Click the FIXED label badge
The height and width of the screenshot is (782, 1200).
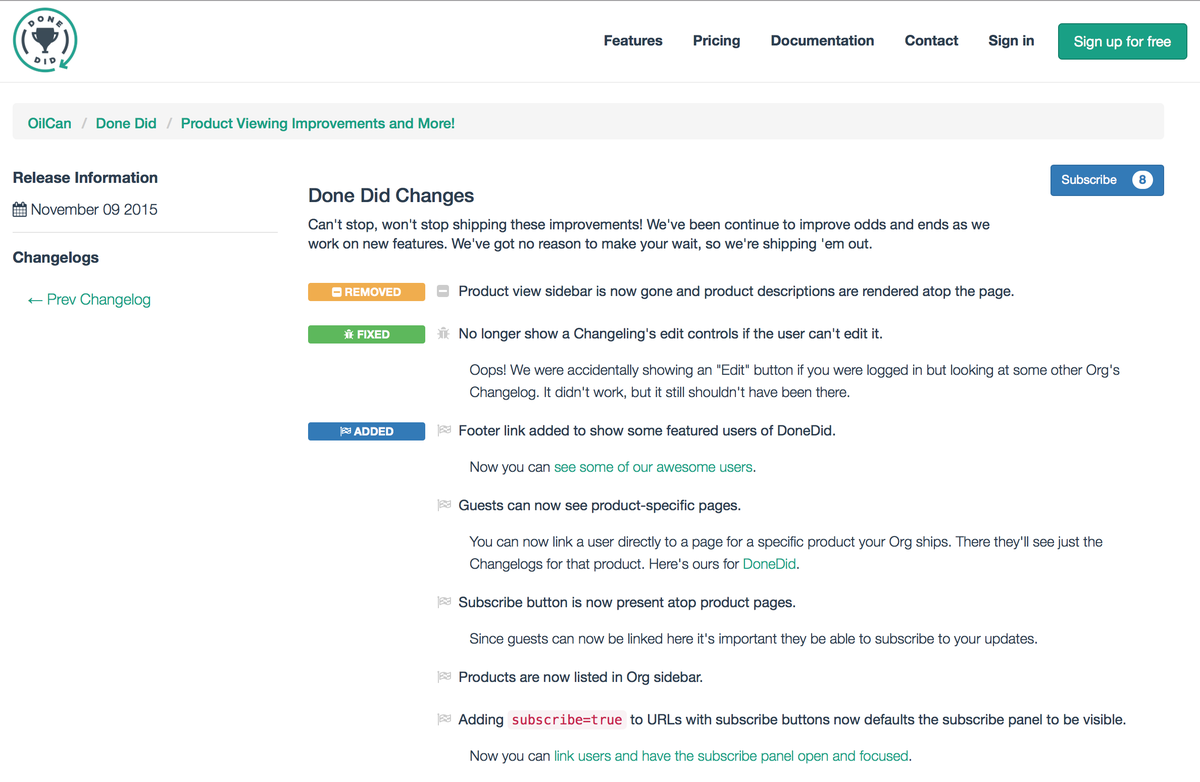366,334
